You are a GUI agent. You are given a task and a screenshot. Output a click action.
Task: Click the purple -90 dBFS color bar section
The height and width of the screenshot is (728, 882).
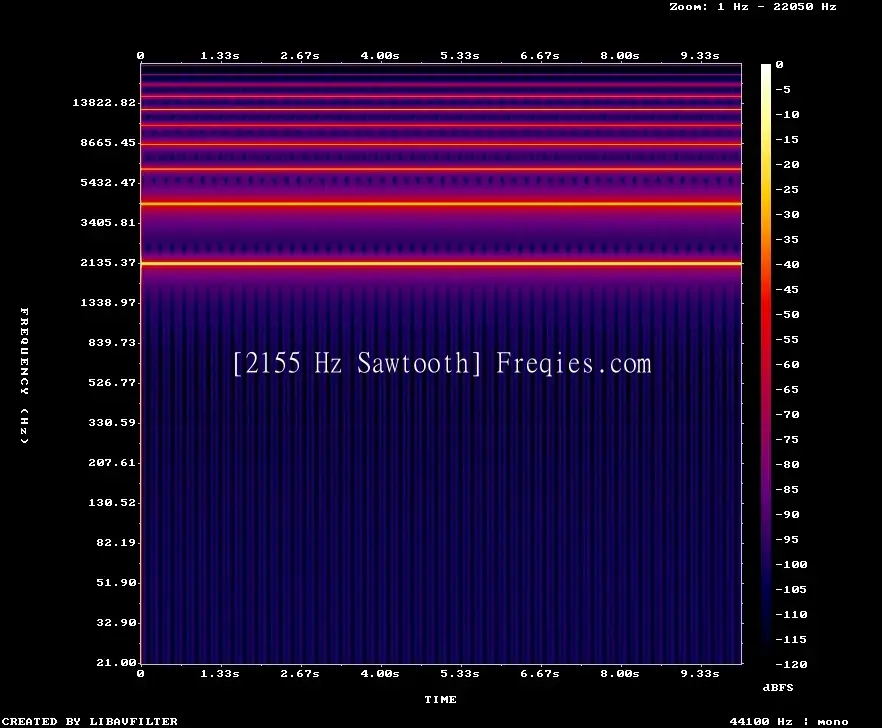pyautogui.click(x=766, y=514)
